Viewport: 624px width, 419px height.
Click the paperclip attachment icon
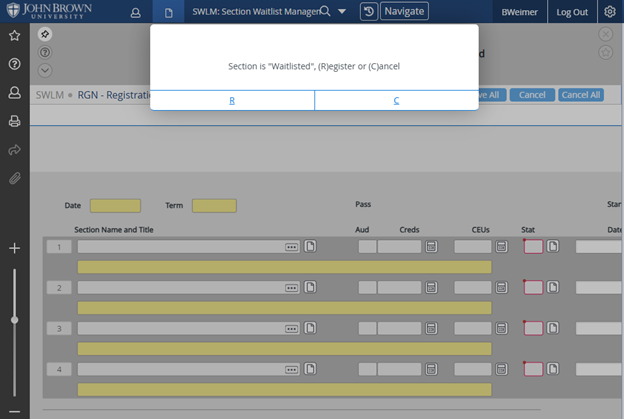[14, 179]
